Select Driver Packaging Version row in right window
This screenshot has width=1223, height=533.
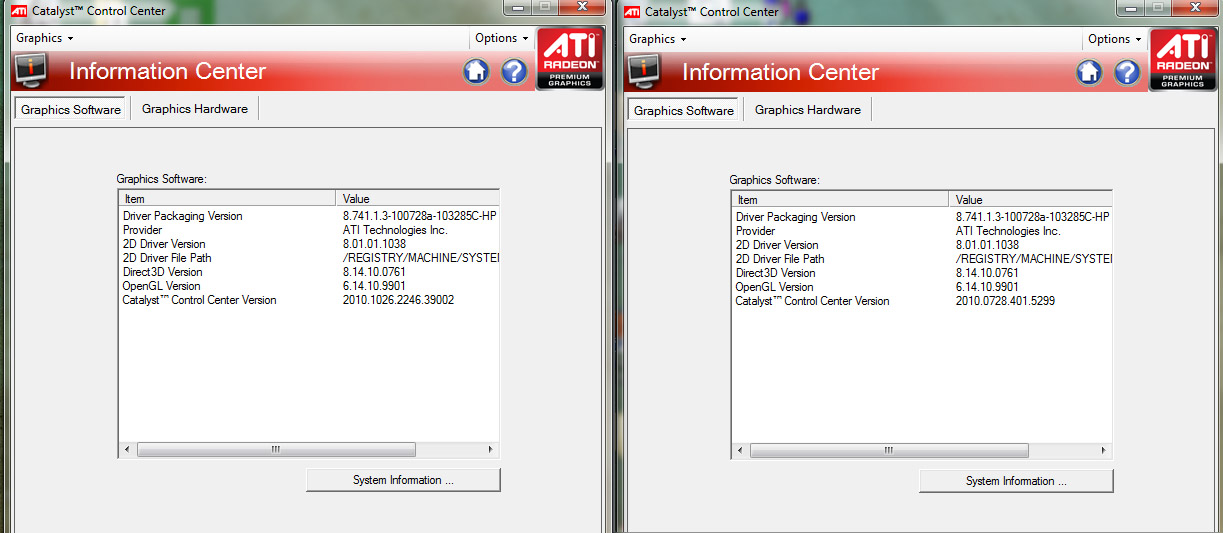[922, 217]
